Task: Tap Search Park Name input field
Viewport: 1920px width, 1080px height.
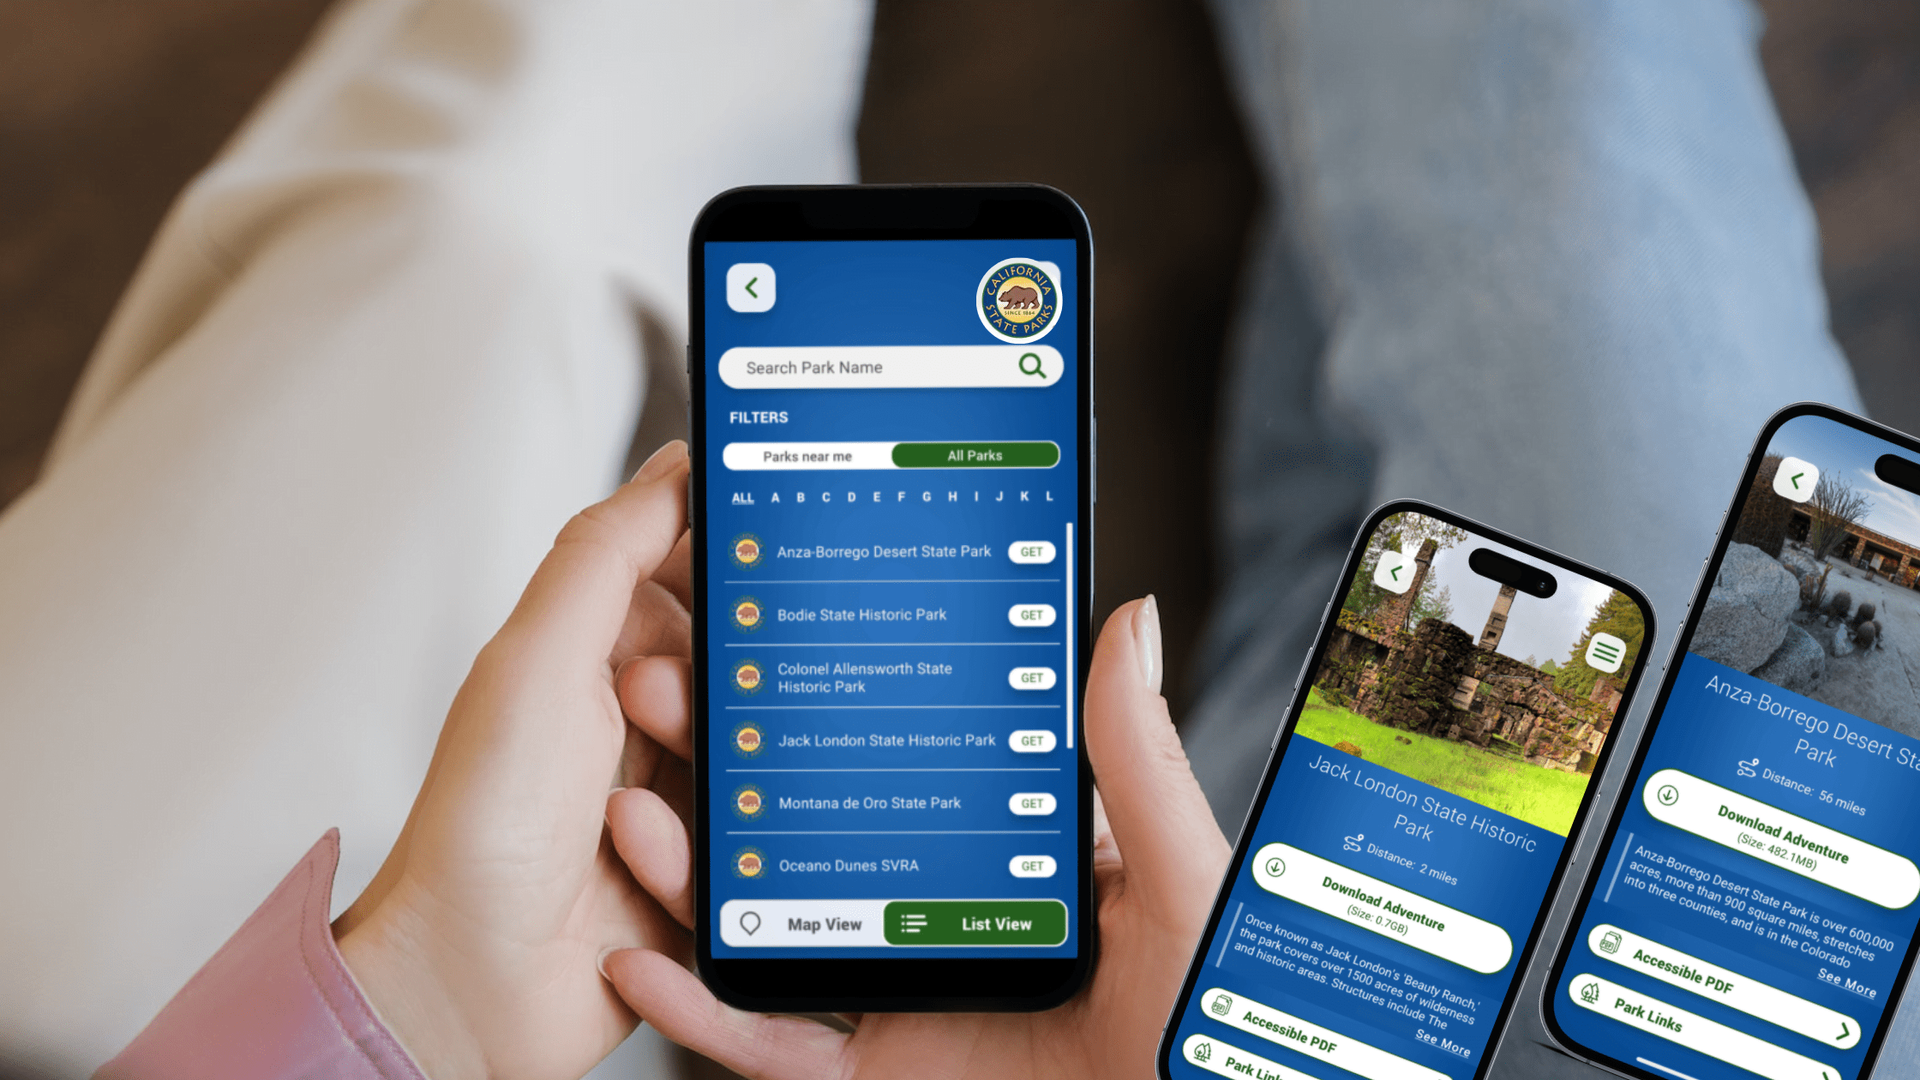Action: click(889, 368)
